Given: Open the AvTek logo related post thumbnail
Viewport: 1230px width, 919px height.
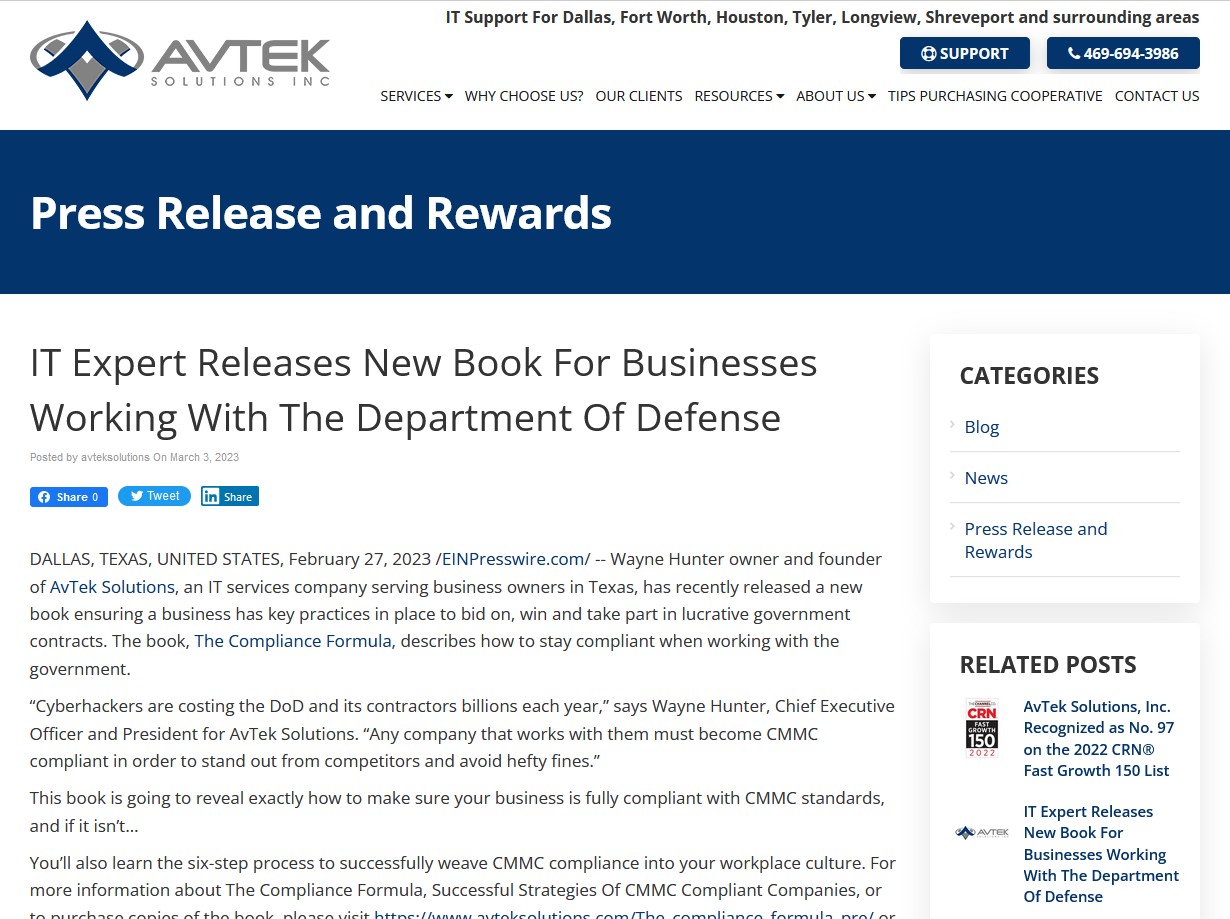Looking at the screenshot, I should 981,832.
